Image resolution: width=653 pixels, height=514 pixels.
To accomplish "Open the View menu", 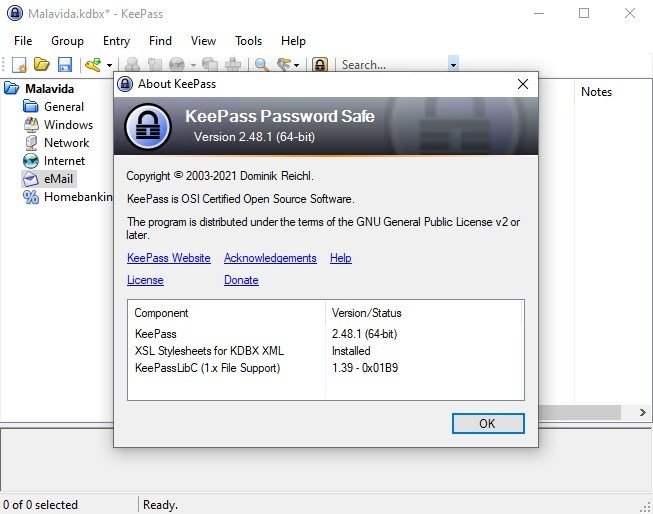I will click(203, 41).
